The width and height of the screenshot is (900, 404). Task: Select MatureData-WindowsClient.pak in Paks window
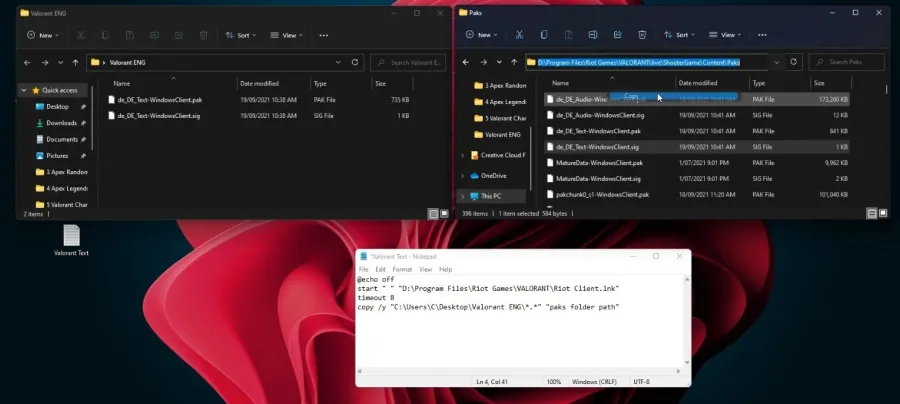(x=697, y=163)
